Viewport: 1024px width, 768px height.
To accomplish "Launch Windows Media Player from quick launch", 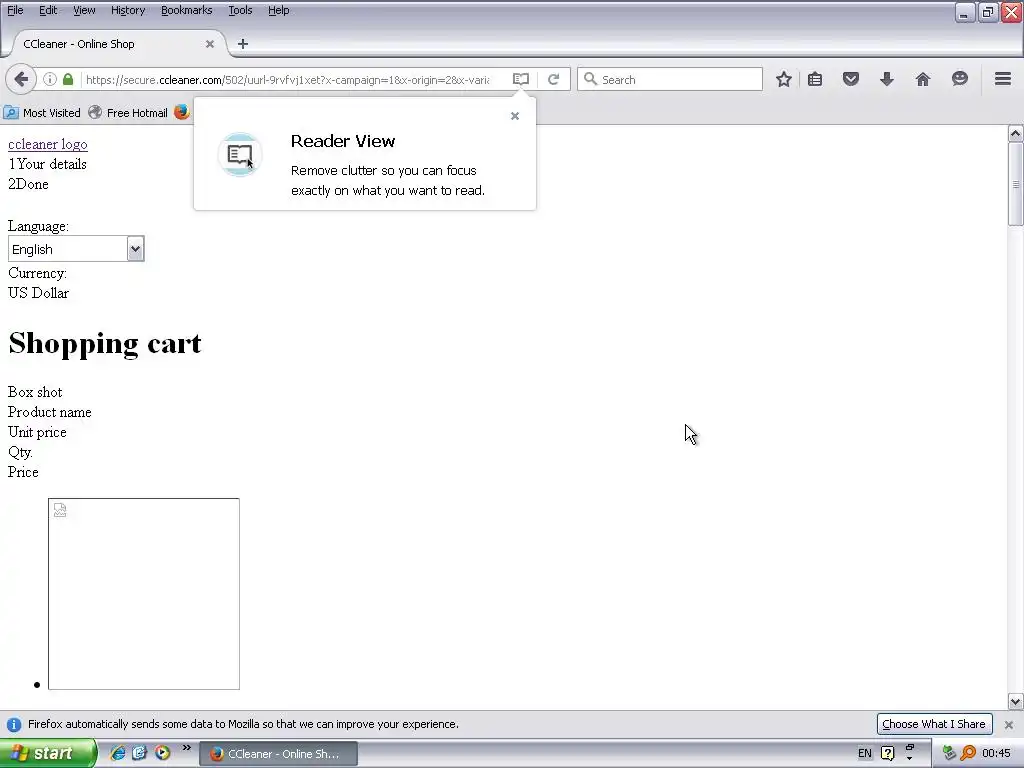I will click(162, 753).
